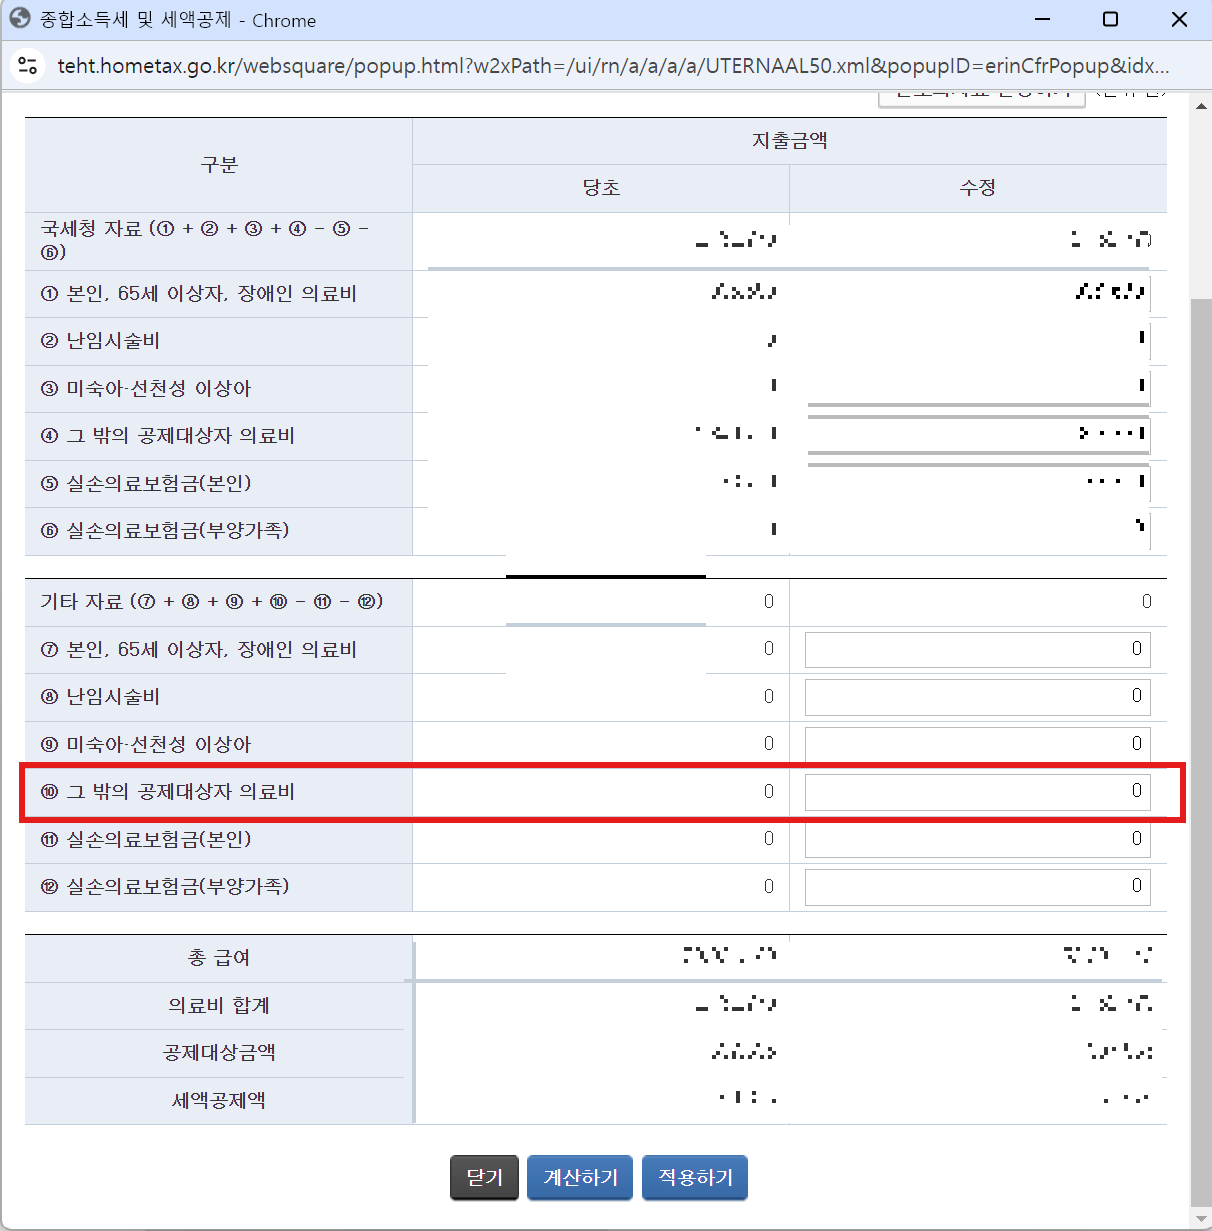Click the blue 계산하기 calculate button
This screenshot has width=1212, height=1231.
click(x=579, y=1177)
